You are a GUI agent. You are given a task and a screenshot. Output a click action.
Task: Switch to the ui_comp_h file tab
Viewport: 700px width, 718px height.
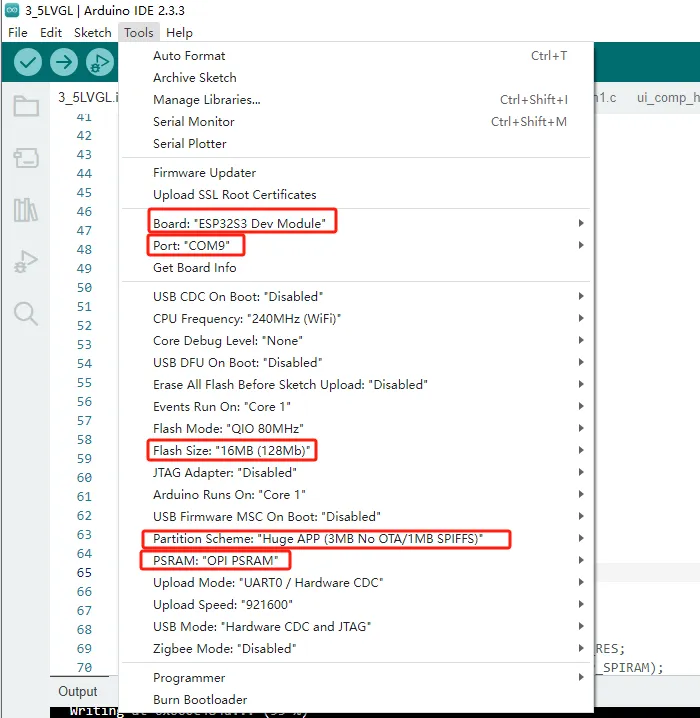pos(667,98)
